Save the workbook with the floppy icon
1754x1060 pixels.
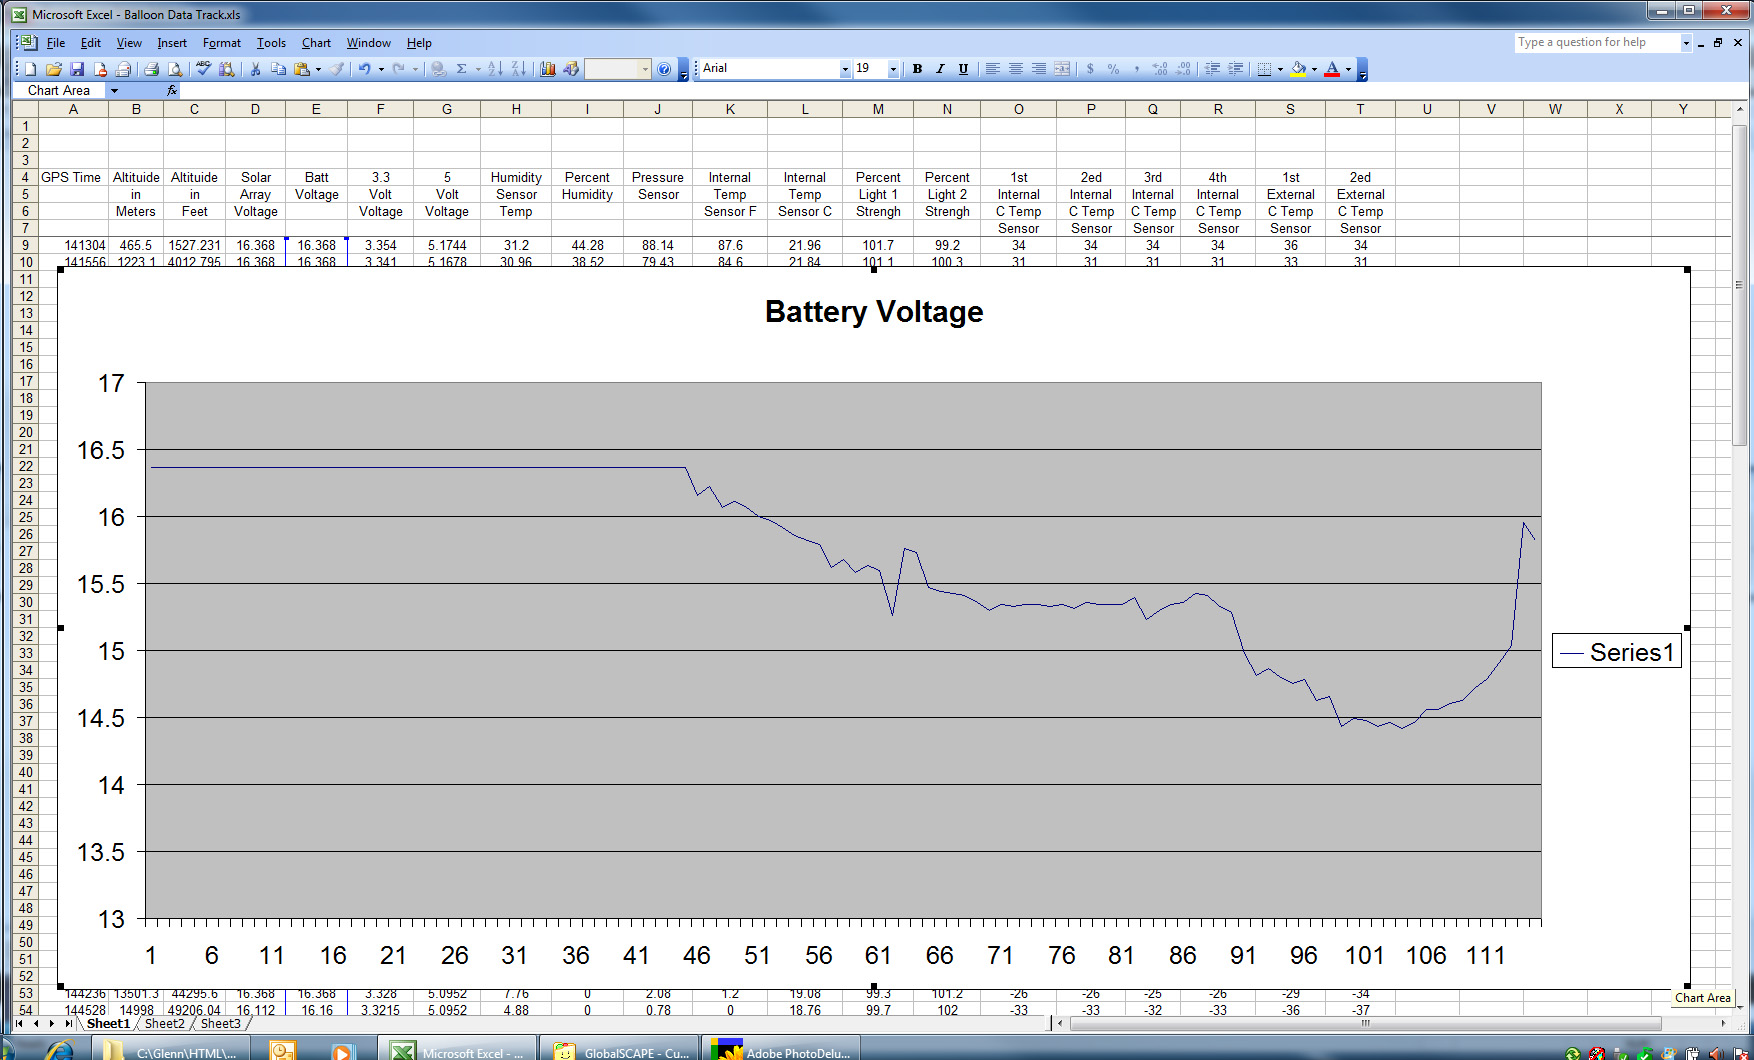coord(77,69)
